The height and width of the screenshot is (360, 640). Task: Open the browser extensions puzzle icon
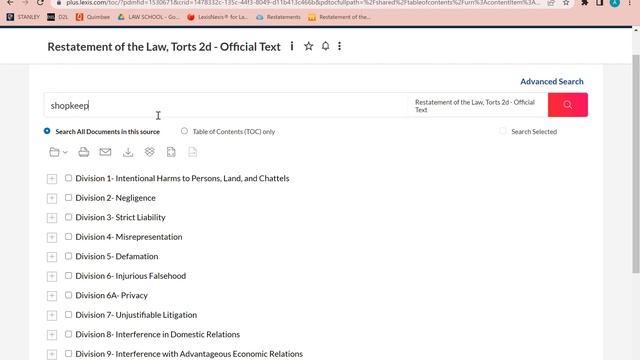[x=584, y=3]
